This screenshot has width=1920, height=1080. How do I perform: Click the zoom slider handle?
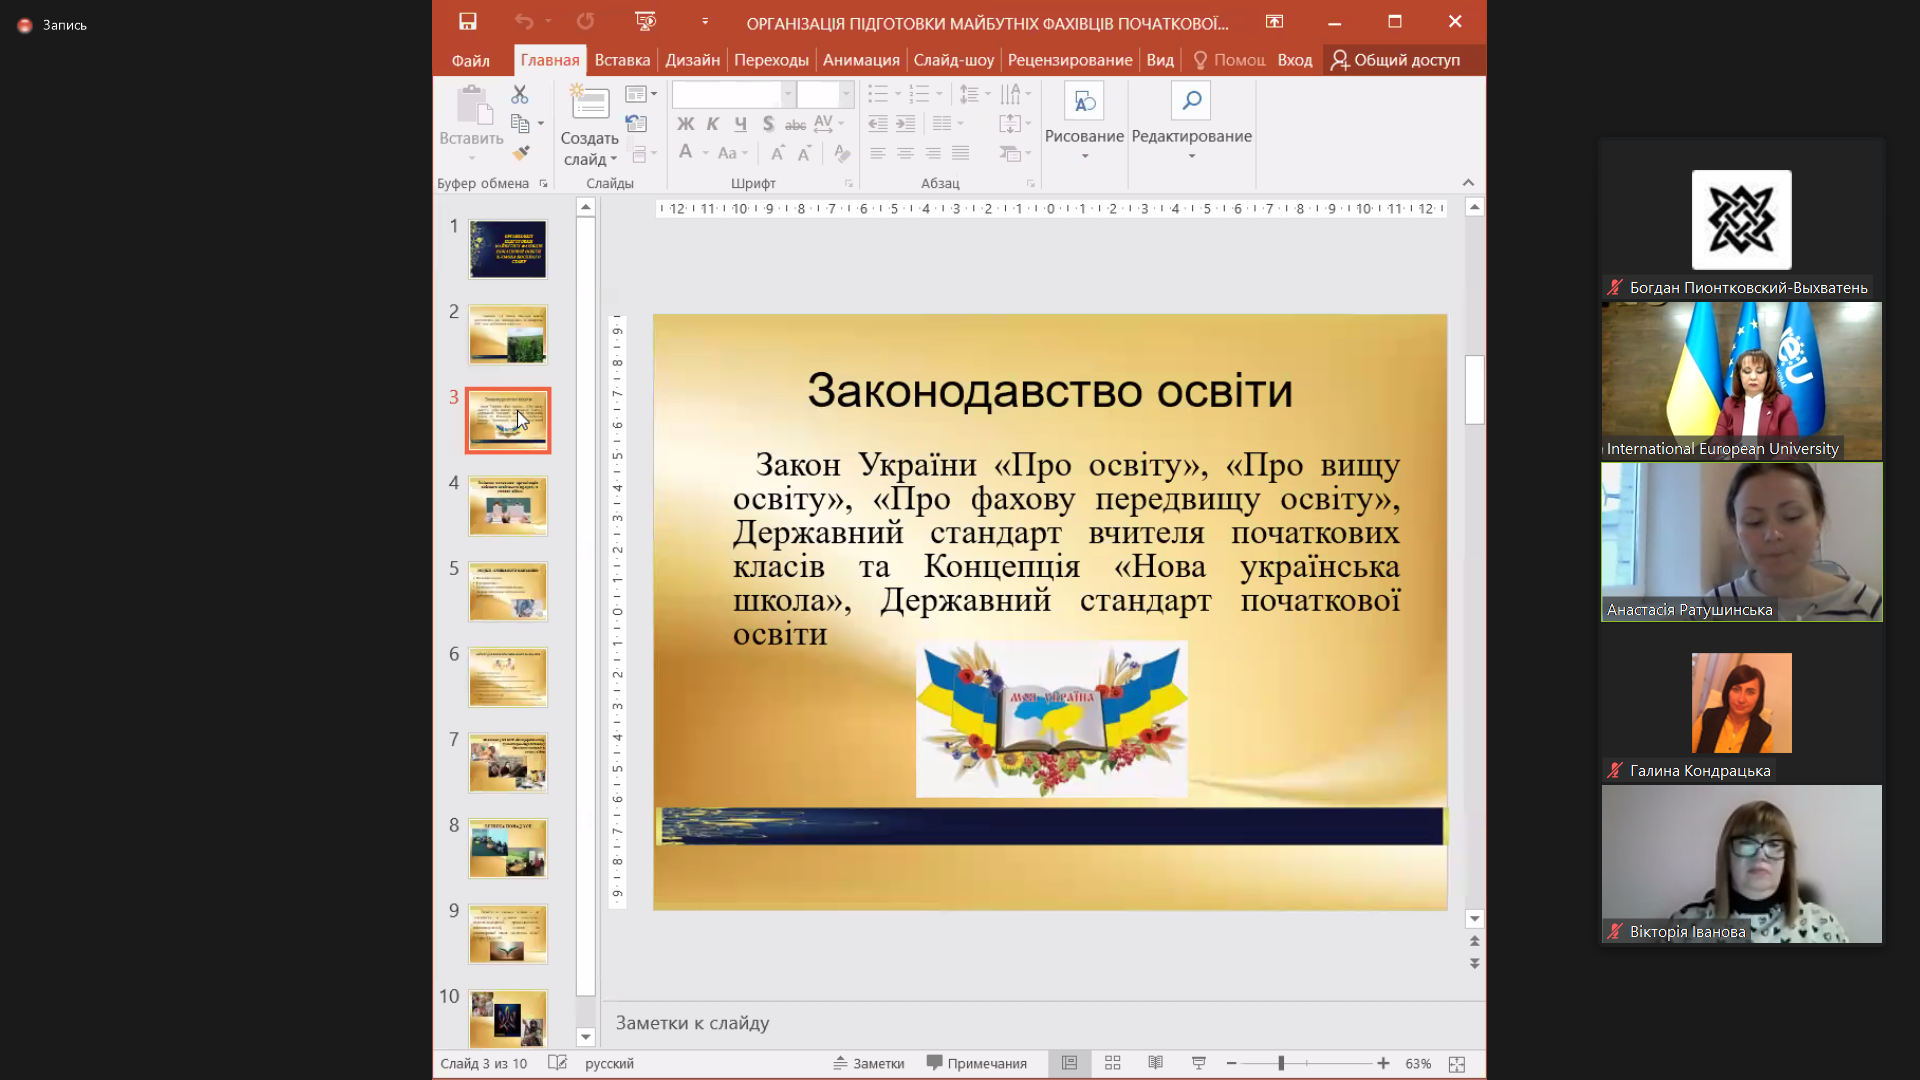(1280, 1063)
